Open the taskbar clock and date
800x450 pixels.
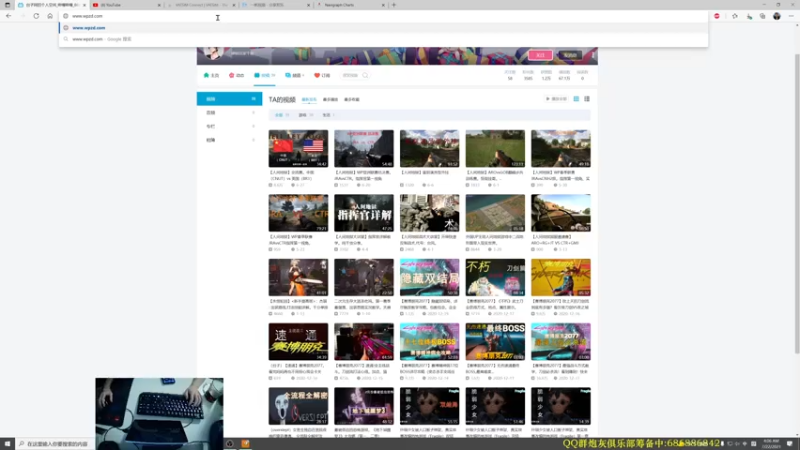(771, 444)
